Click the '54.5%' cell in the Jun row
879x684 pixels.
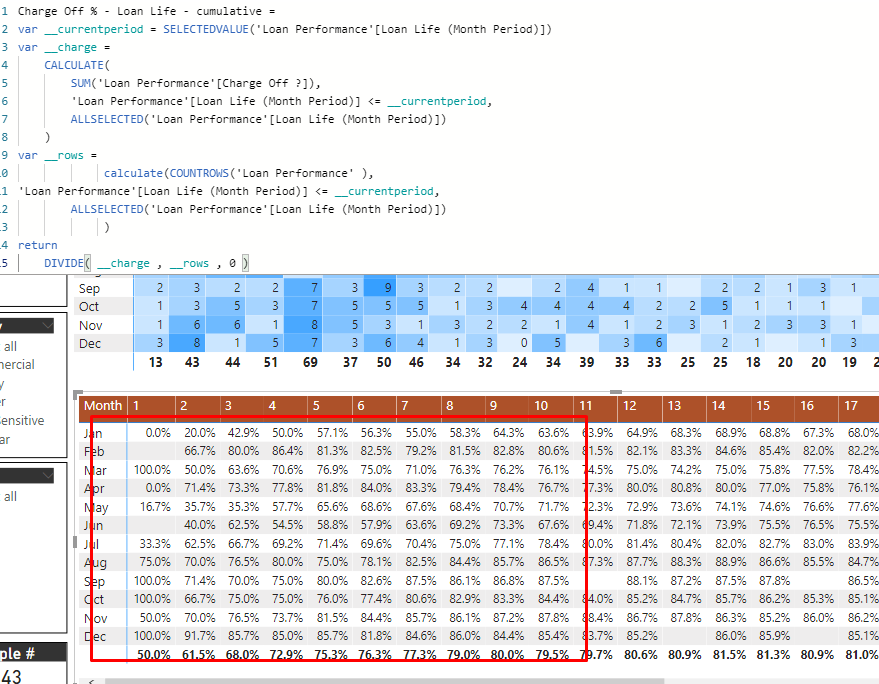click(287, 525)
